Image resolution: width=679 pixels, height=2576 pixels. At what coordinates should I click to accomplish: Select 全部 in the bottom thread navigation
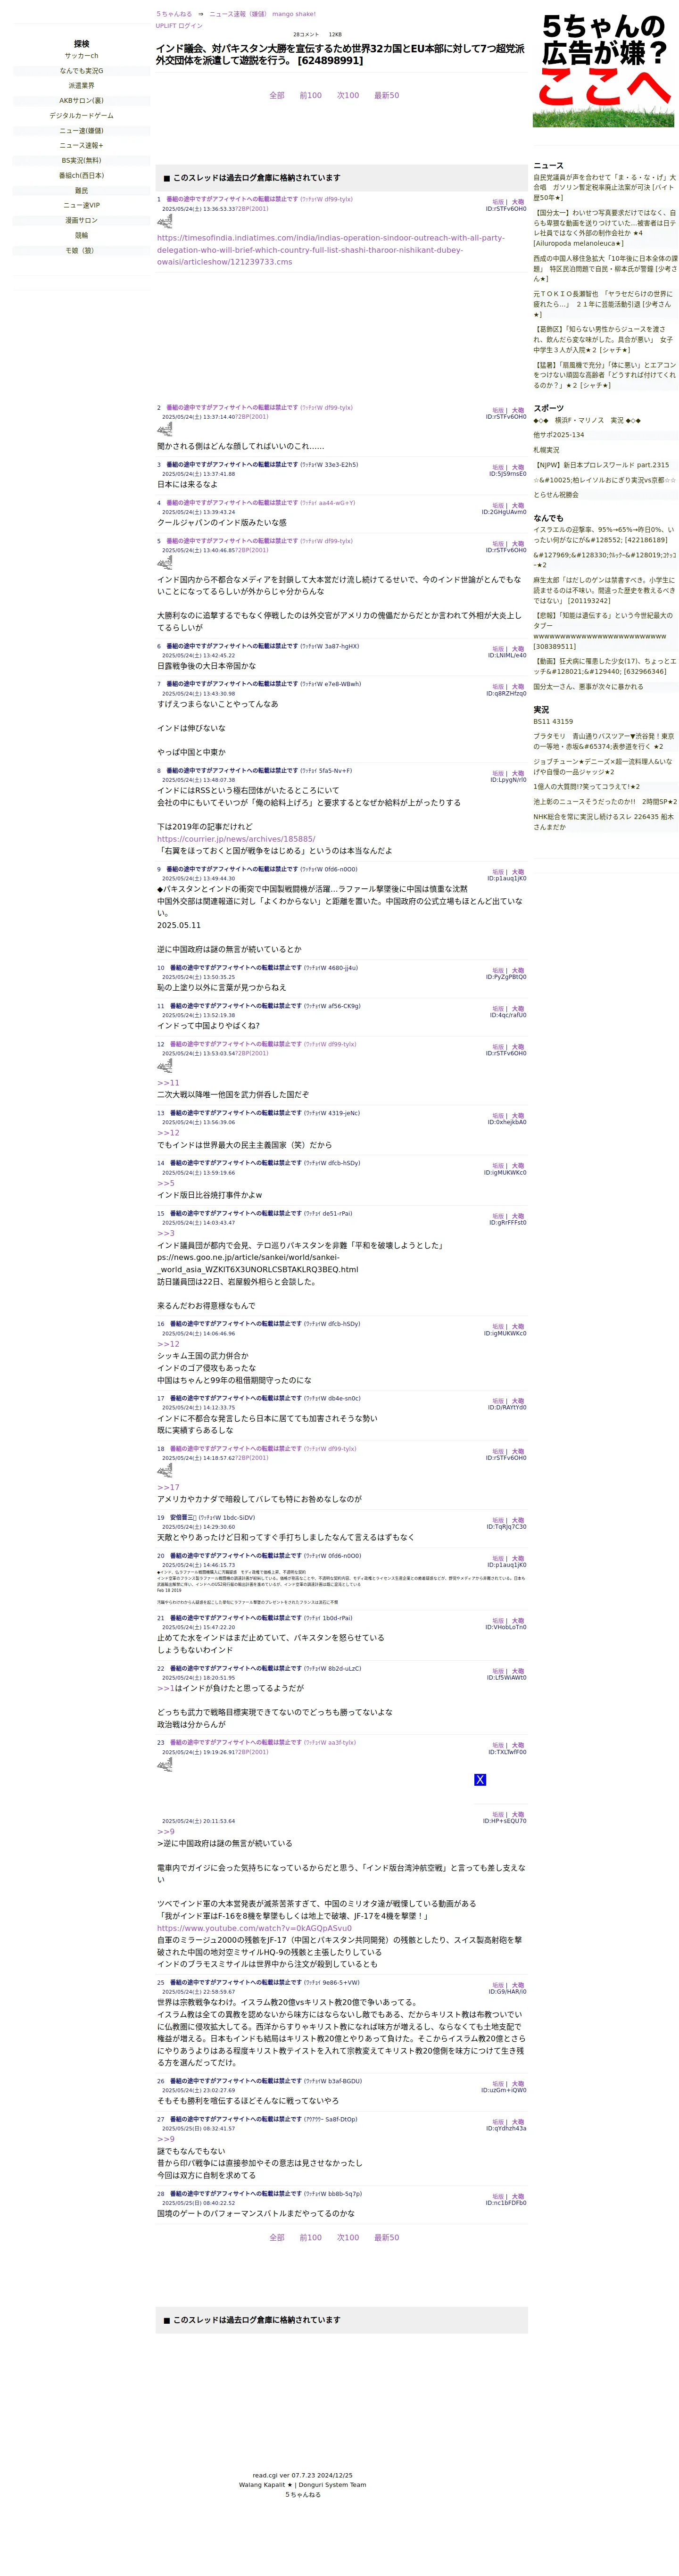(x=277, y=2238)
